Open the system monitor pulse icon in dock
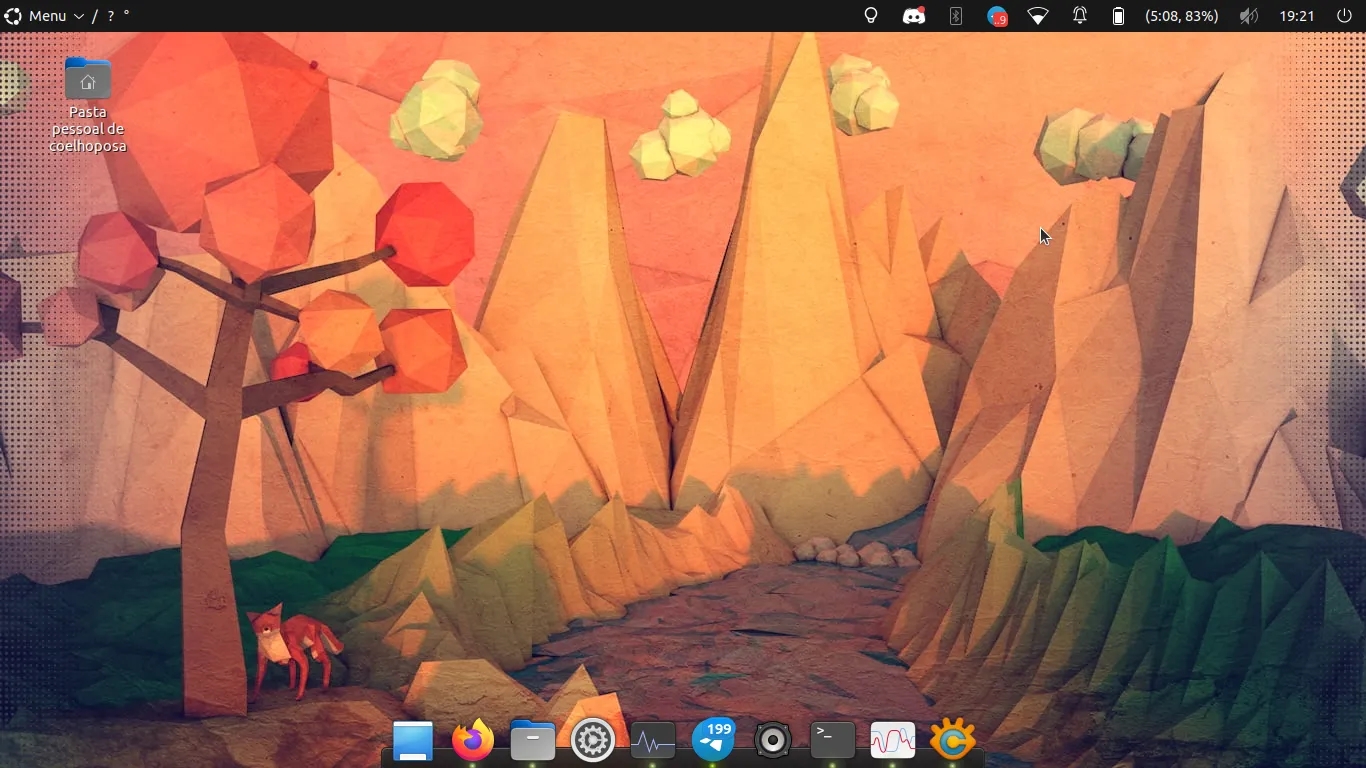The image size is (1366, 768). (x=653, y=741)
